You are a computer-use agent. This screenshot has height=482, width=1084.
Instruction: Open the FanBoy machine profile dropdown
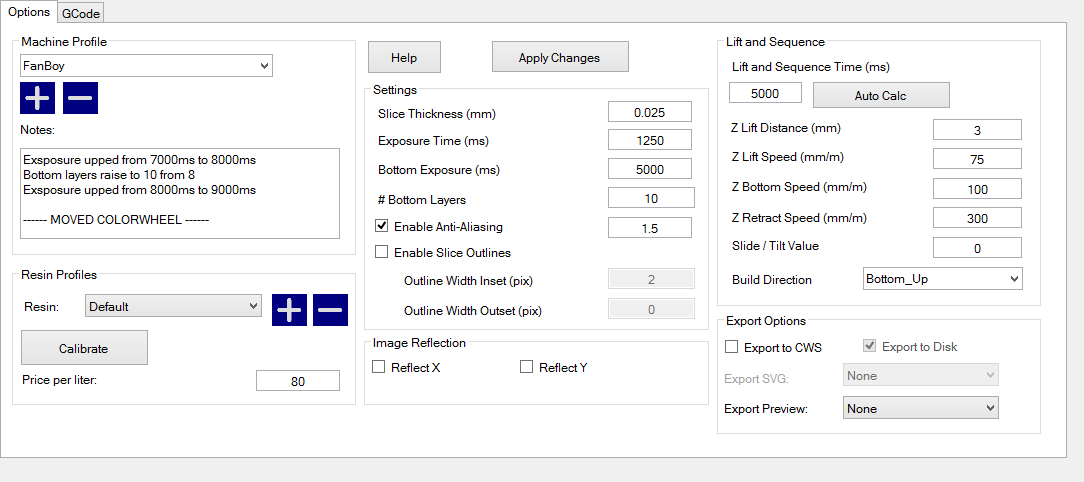(x=146, y=66)
